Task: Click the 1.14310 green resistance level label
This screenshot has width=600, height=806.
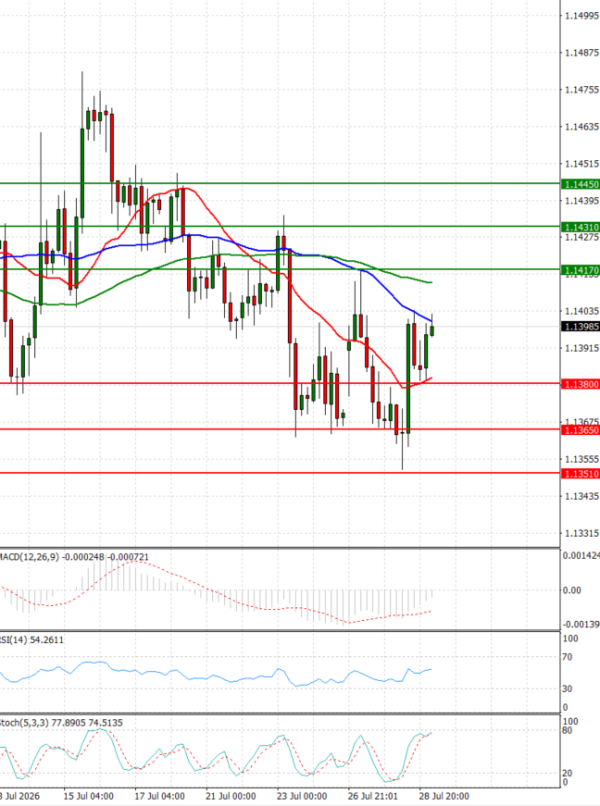Action: pyautogui.click(x=580, y=227)
